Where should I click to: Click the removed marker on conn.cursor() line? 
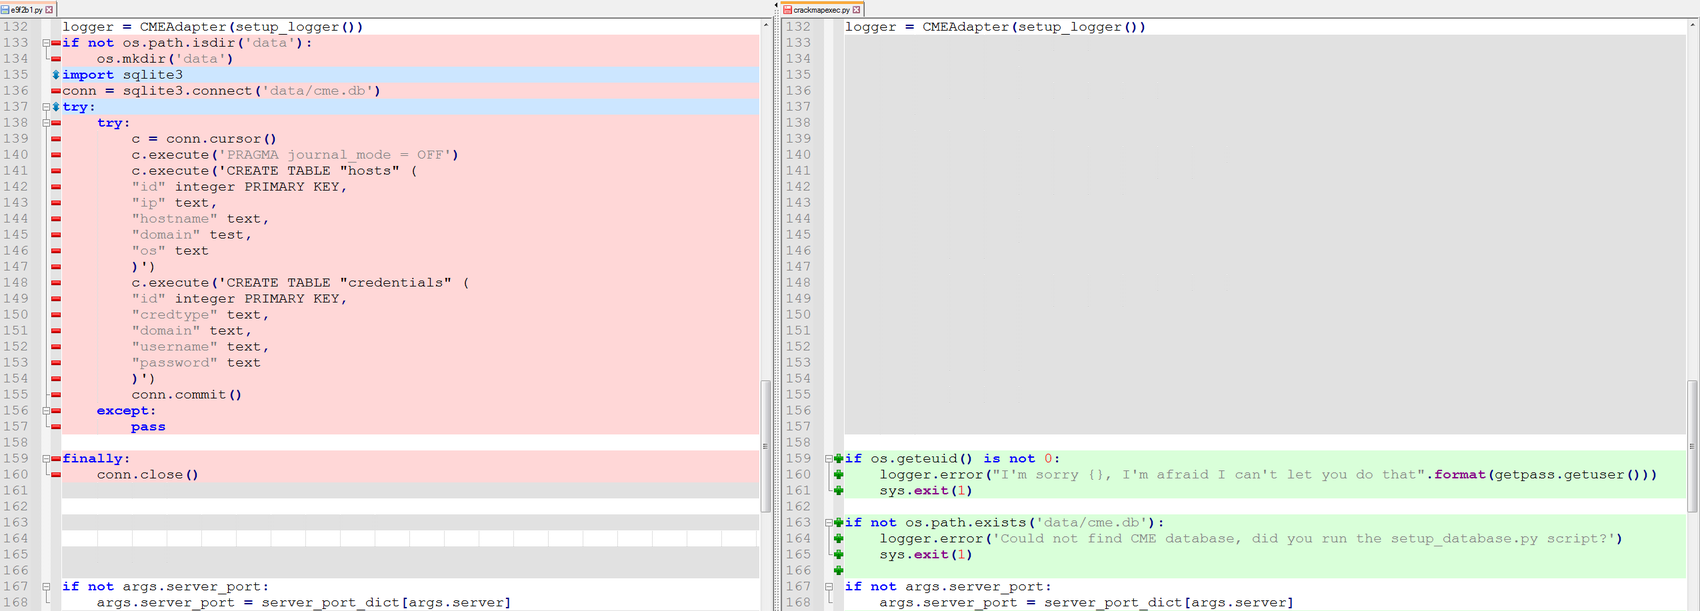pyautogui.click(x=56, y=139)
